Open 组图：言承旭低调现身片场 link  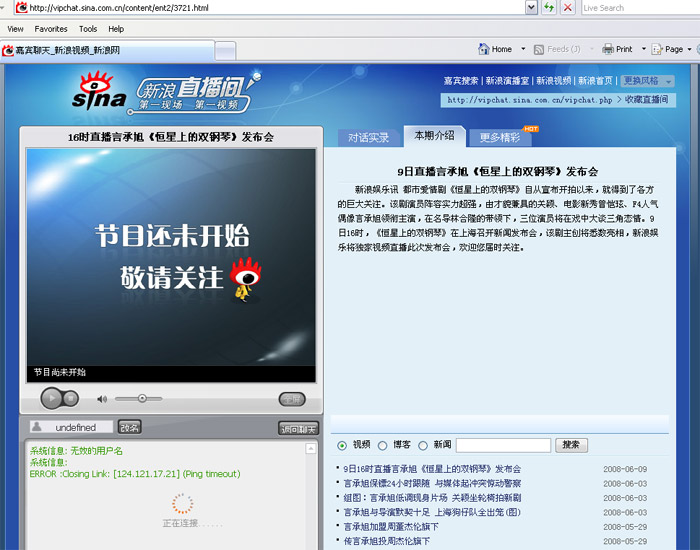[432, 498]
